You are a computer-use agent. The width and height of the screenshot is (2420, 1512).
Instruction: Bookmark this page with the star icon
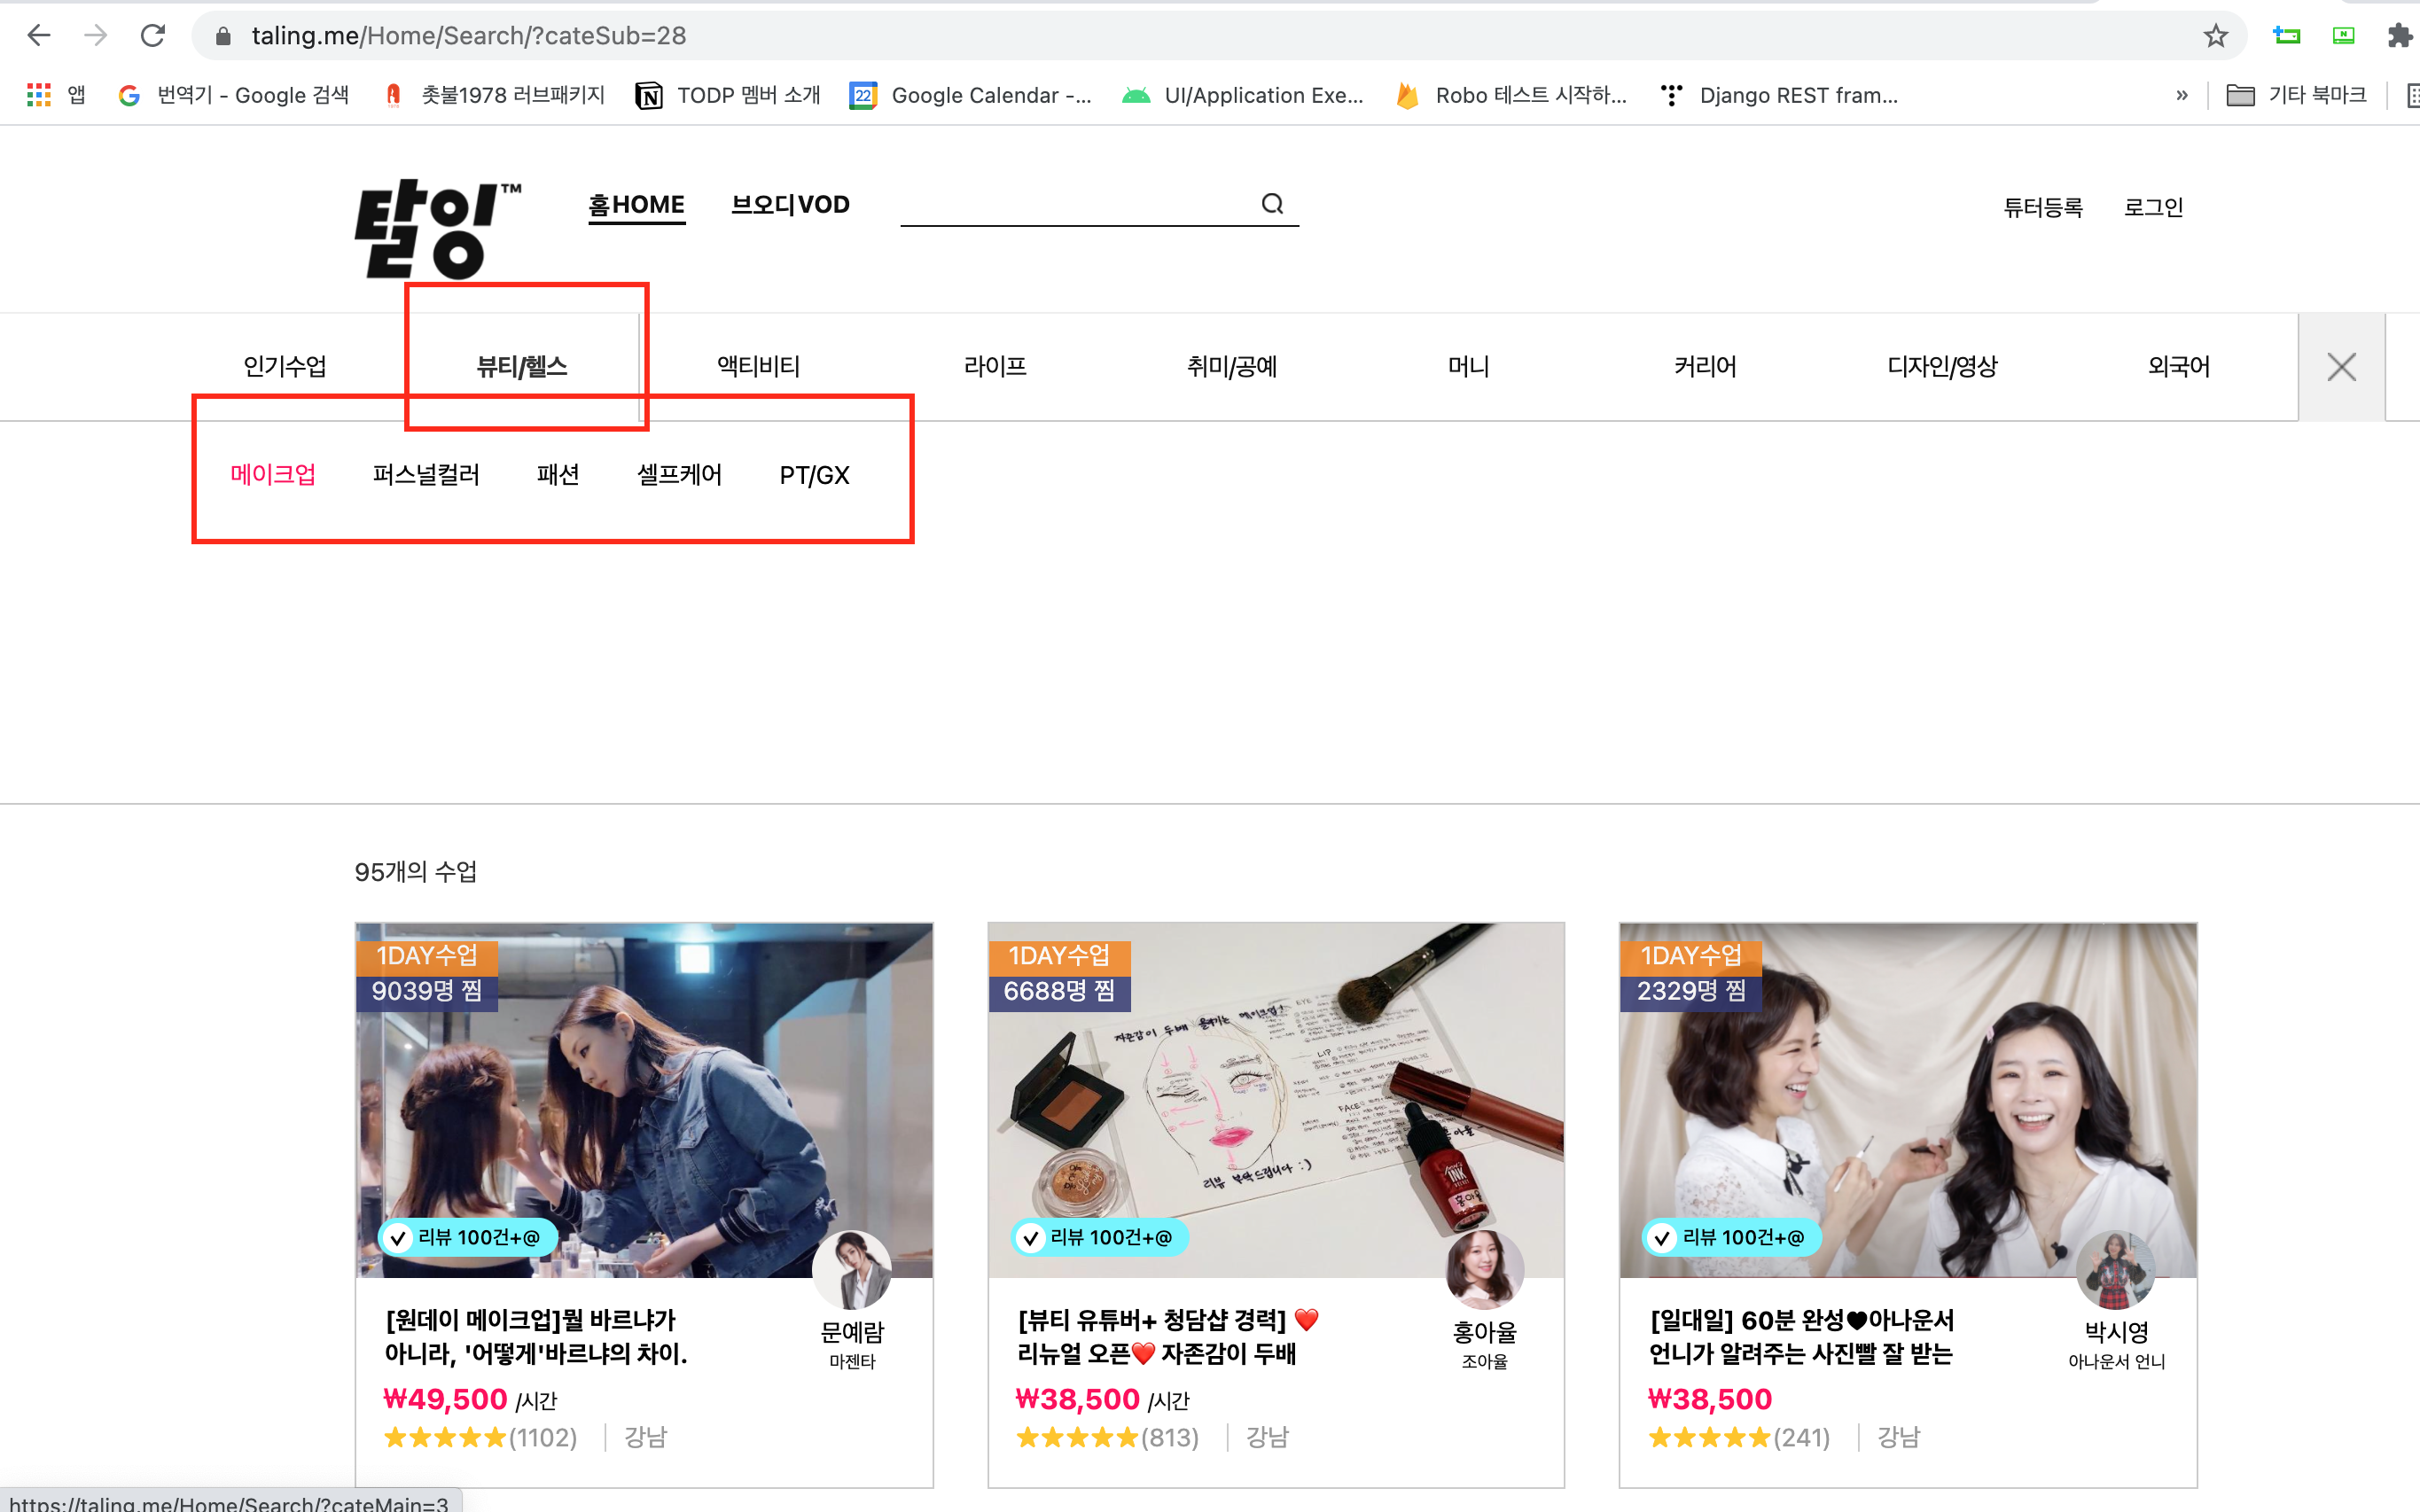pos(2215,36)
